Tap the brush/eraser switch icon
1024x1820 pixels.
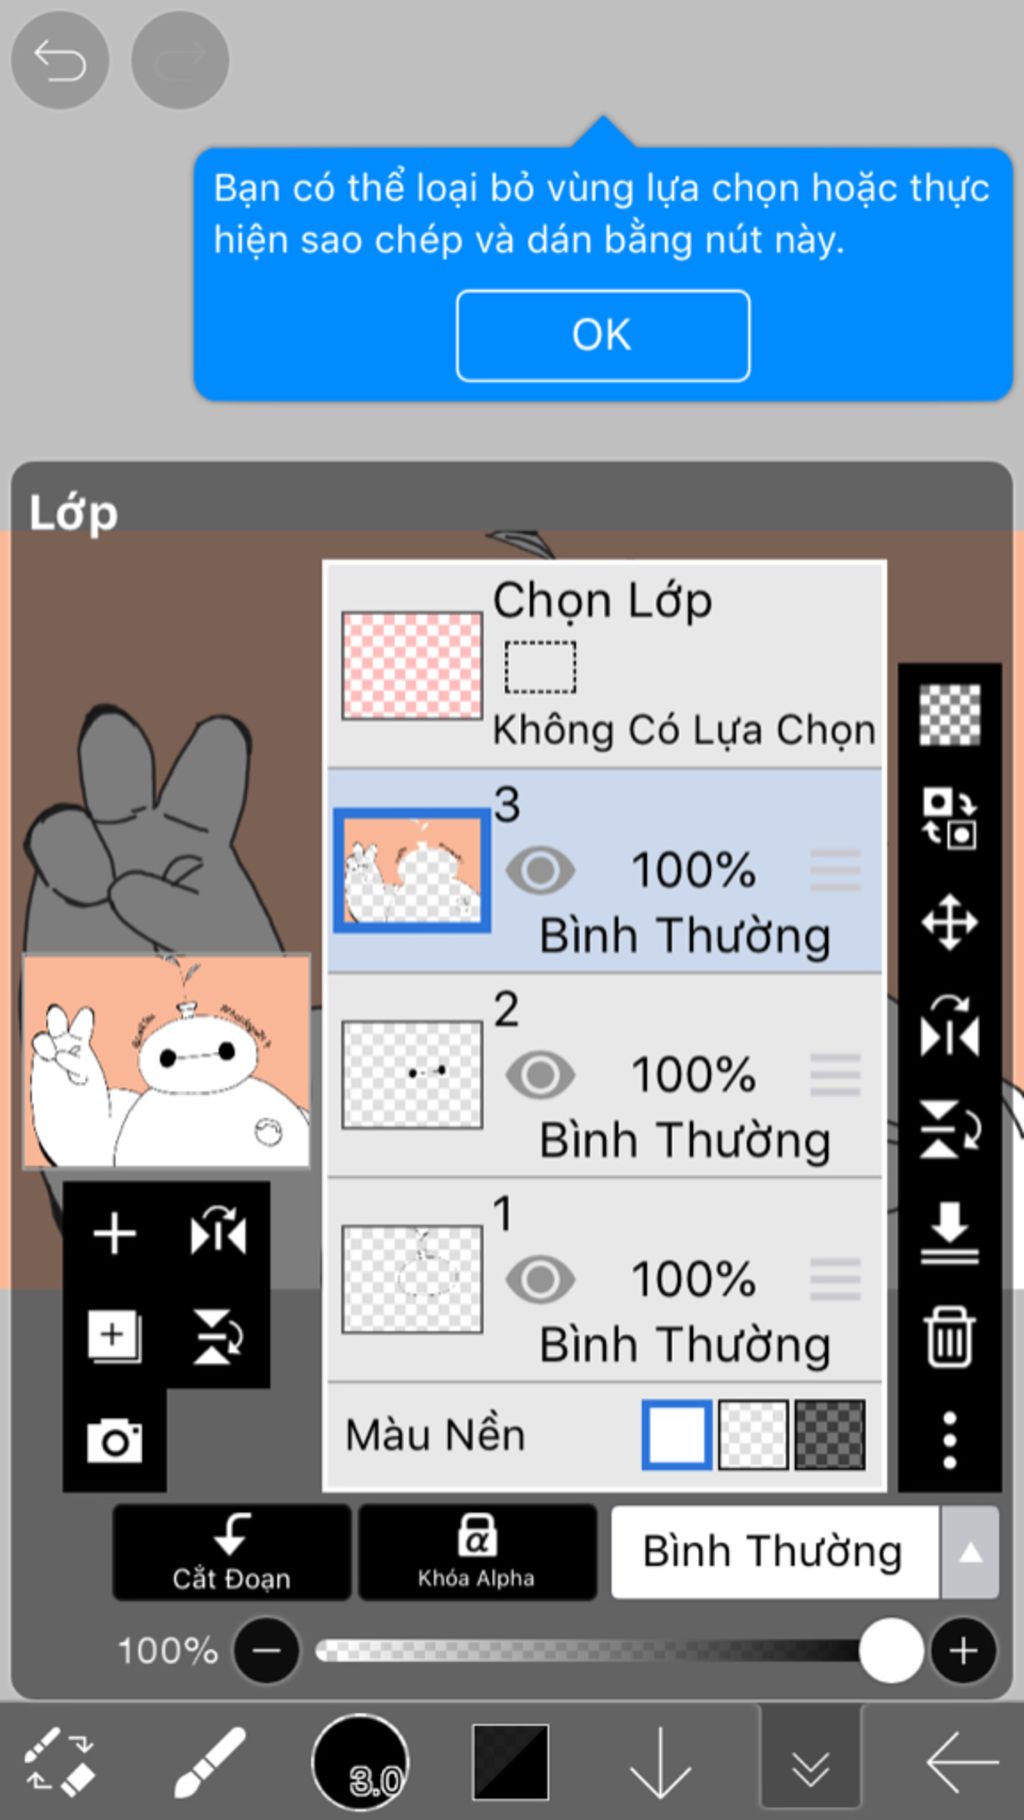click(x=59, y=1762)
